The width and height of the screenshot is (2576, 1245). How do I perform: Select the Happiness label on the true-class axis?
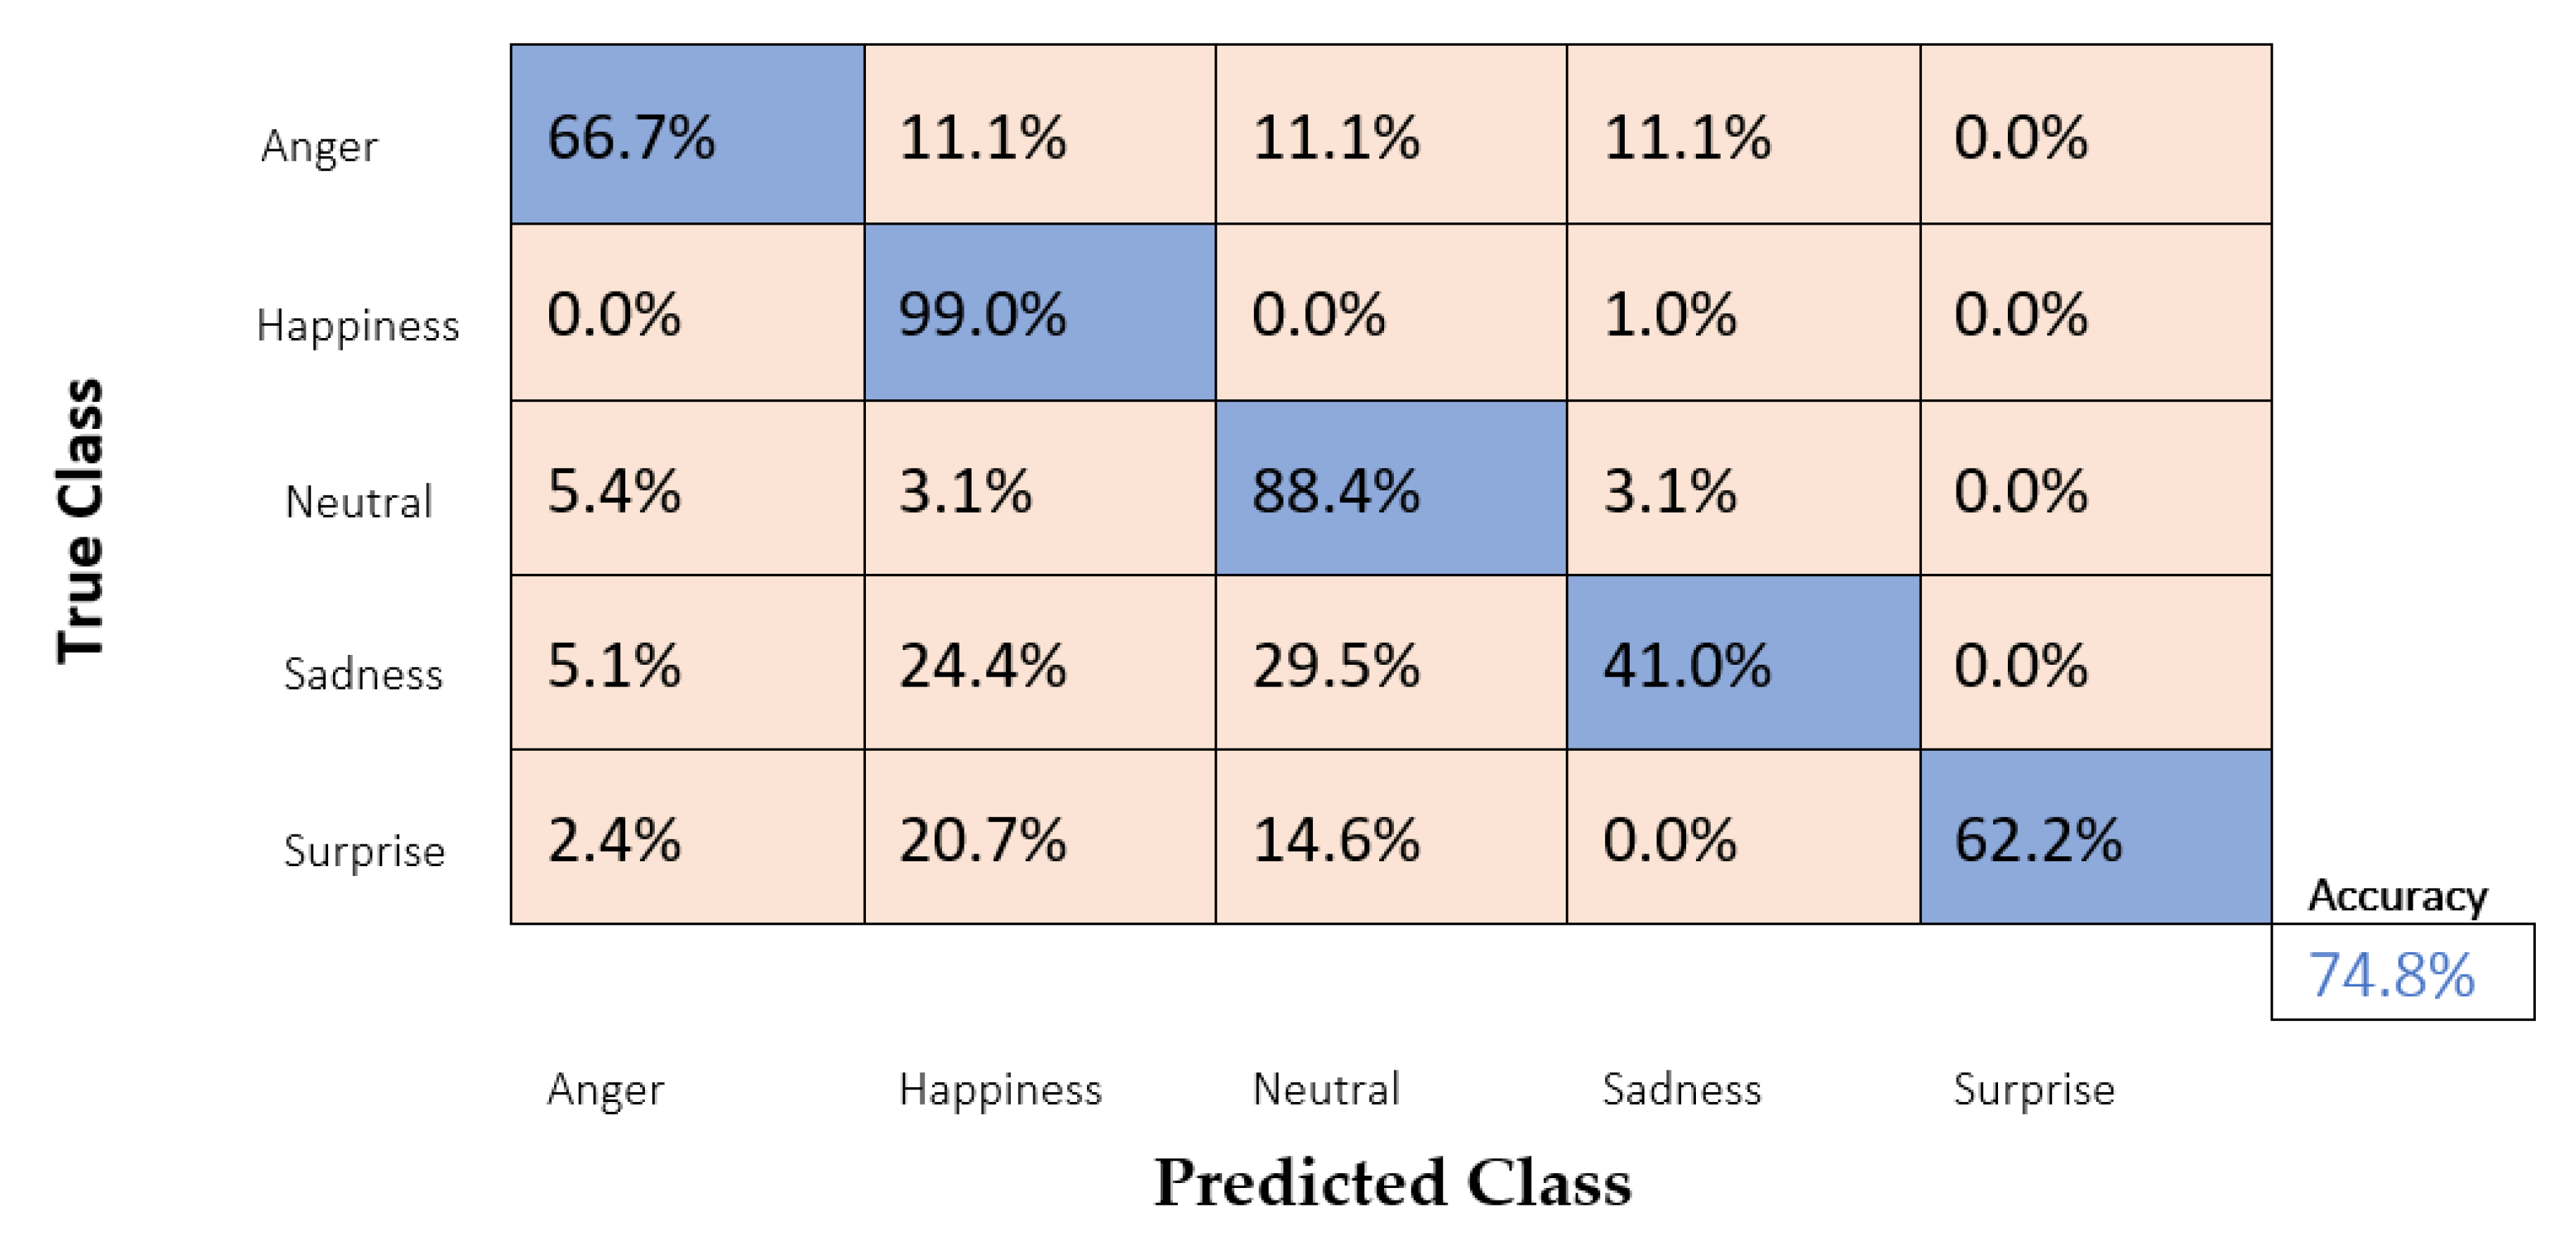click(357, 325)
